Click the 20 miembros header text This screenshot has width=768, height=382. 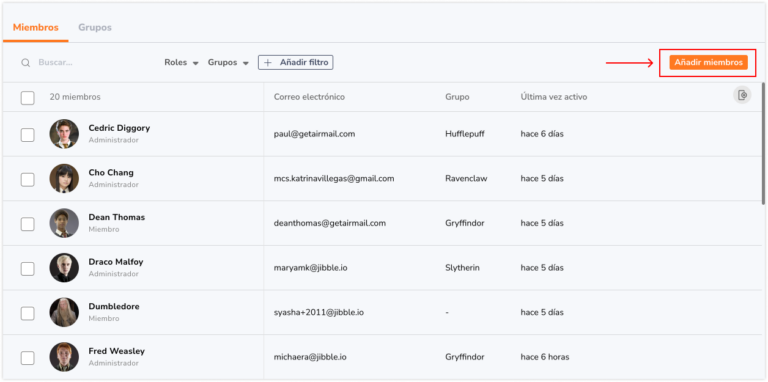[x=75, y=97]
